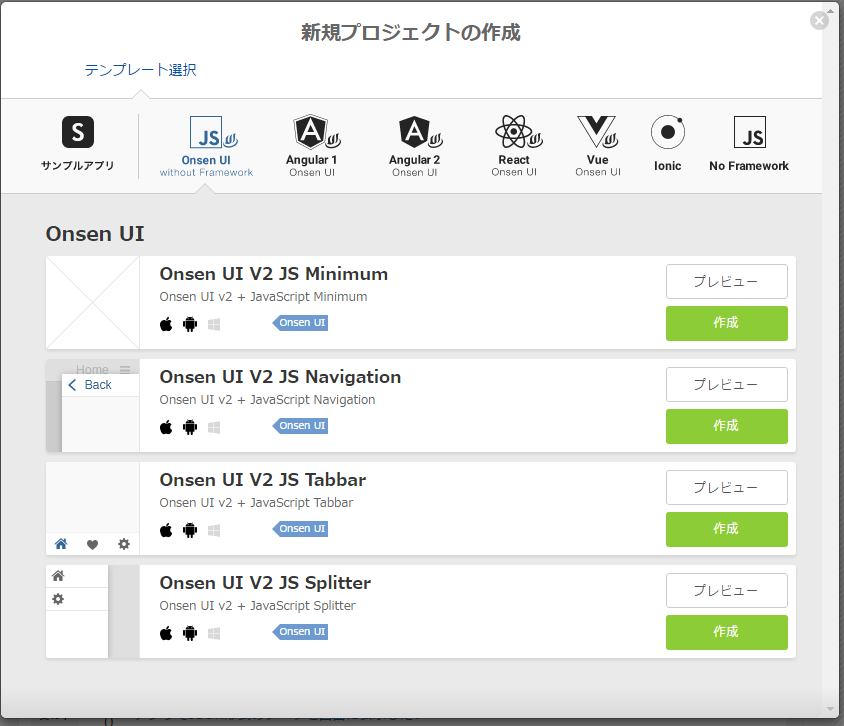Viewport: 844px width, 726px height.
Task: Click the テンプレート選択 step link
Action: tap(140, 70)
